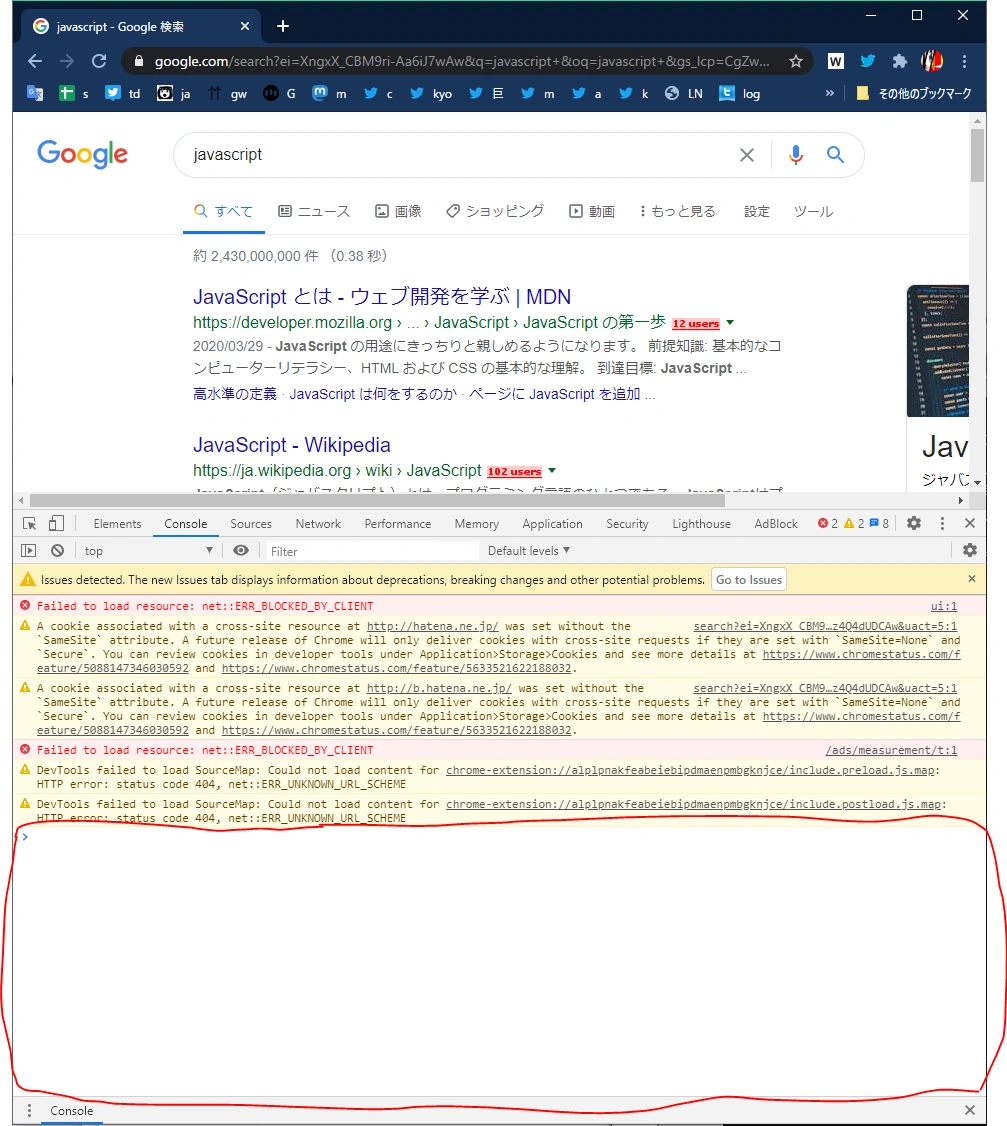Switch to the Lighthouse tab
Screen dimensions: 1007x1126
click(701, 524)
